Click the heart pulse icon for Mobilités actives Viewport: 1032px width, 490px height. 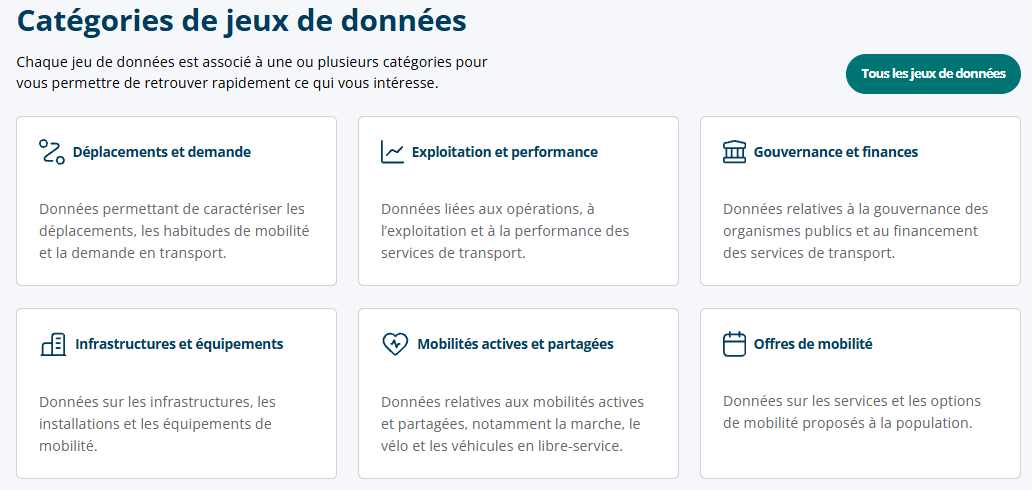(x=395, y=344)
